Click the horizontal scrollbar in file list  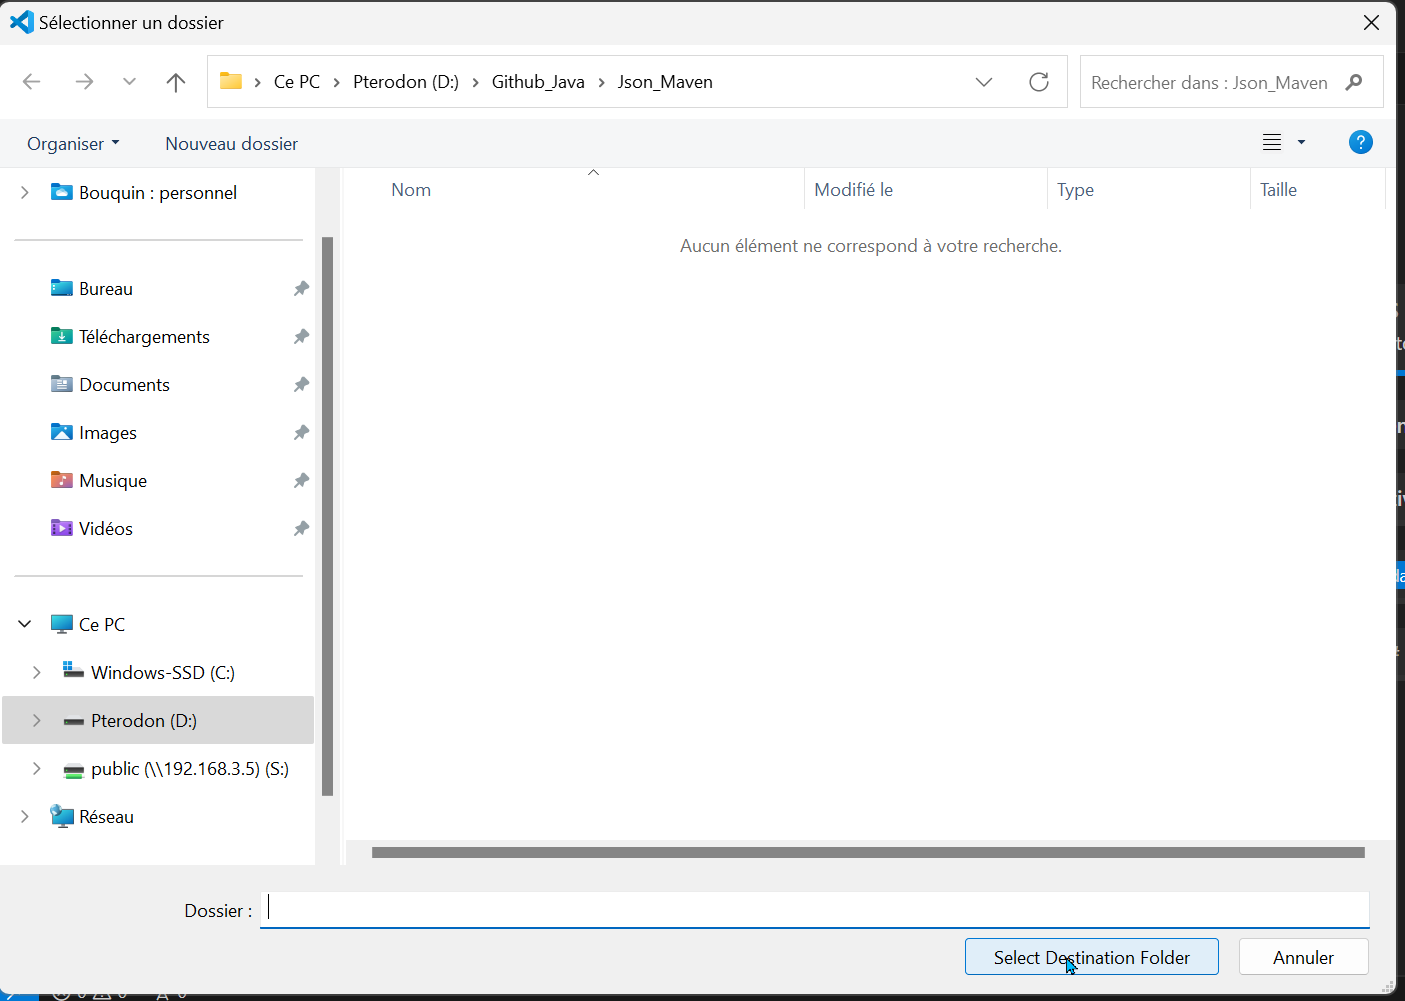(x=867, y=853)
